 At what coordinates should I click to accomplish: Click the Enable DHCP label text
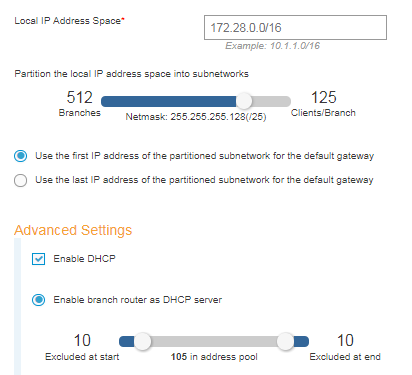85,259
